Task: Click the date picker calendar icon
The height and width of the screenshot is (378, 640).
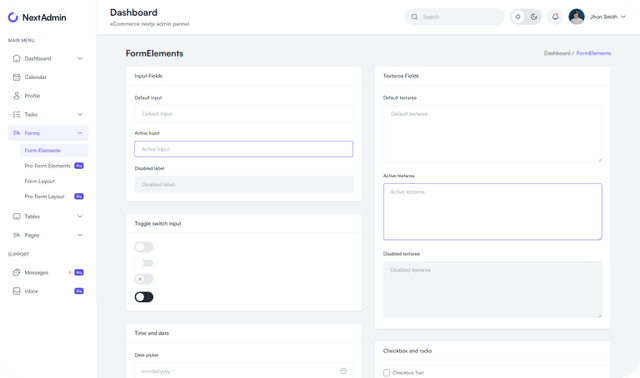Action: (343, 371)
